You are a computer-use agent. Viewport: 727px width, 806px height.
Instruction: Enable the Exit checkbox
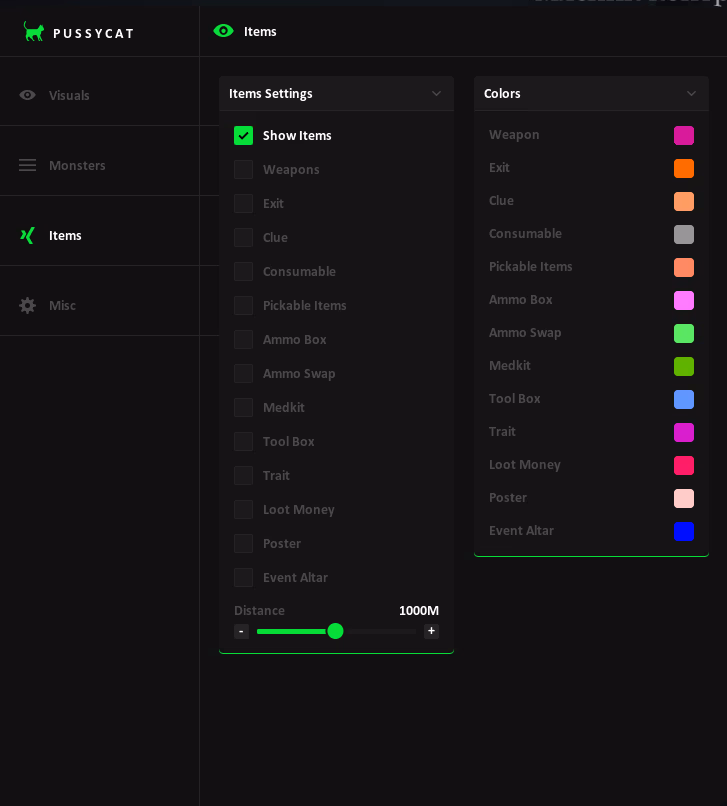243,204
